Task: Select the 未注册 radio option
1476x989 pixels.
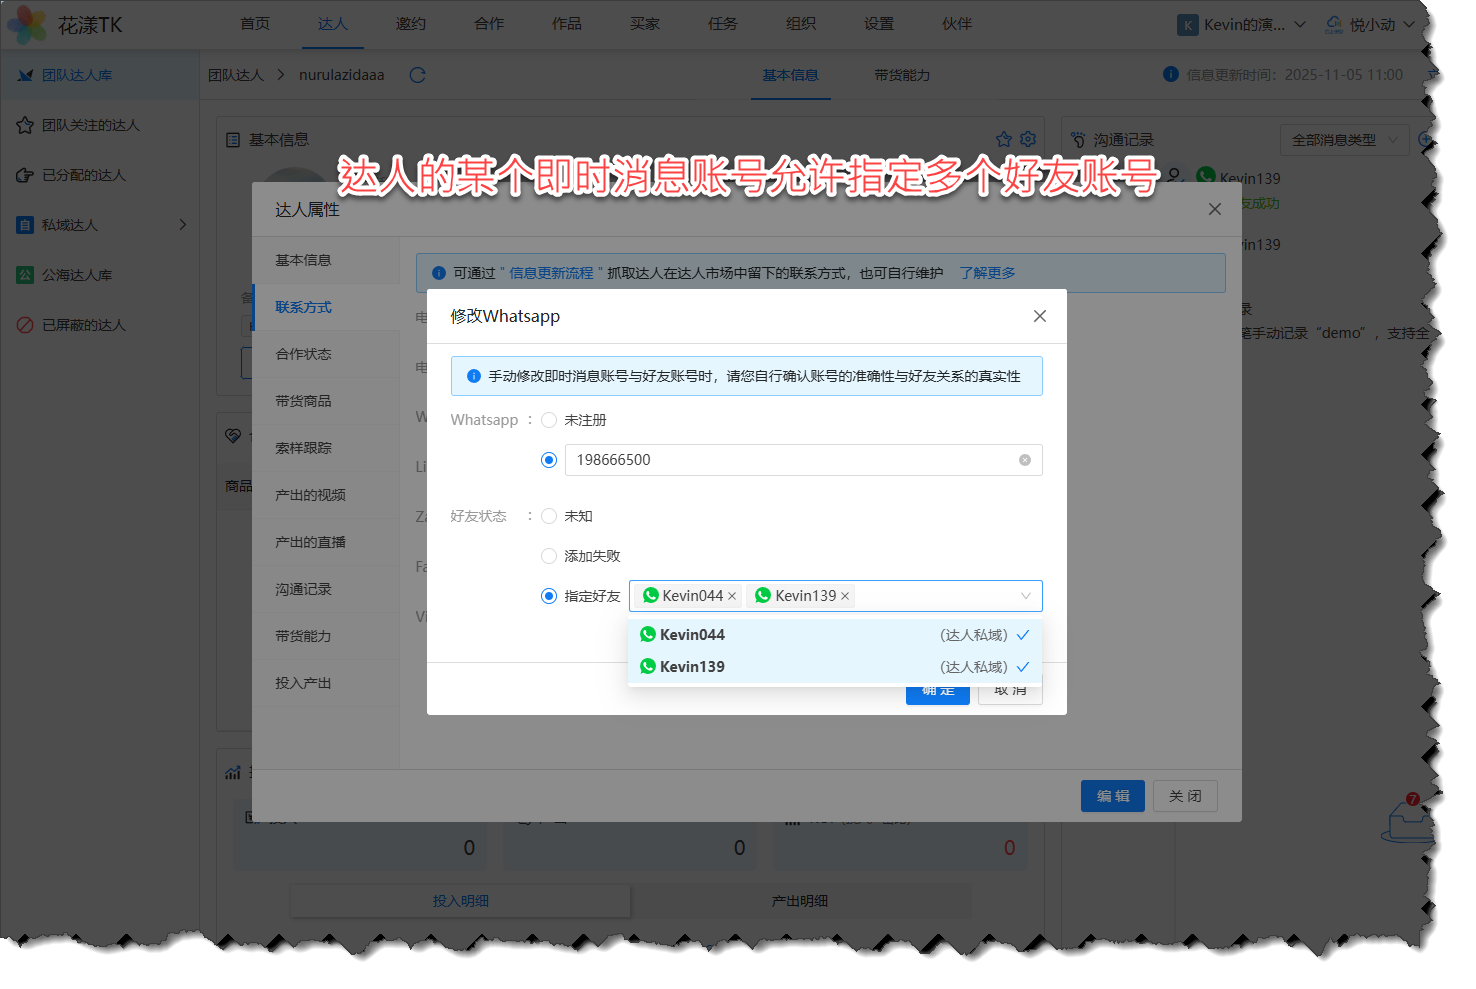Action: (x=549, y=420)
